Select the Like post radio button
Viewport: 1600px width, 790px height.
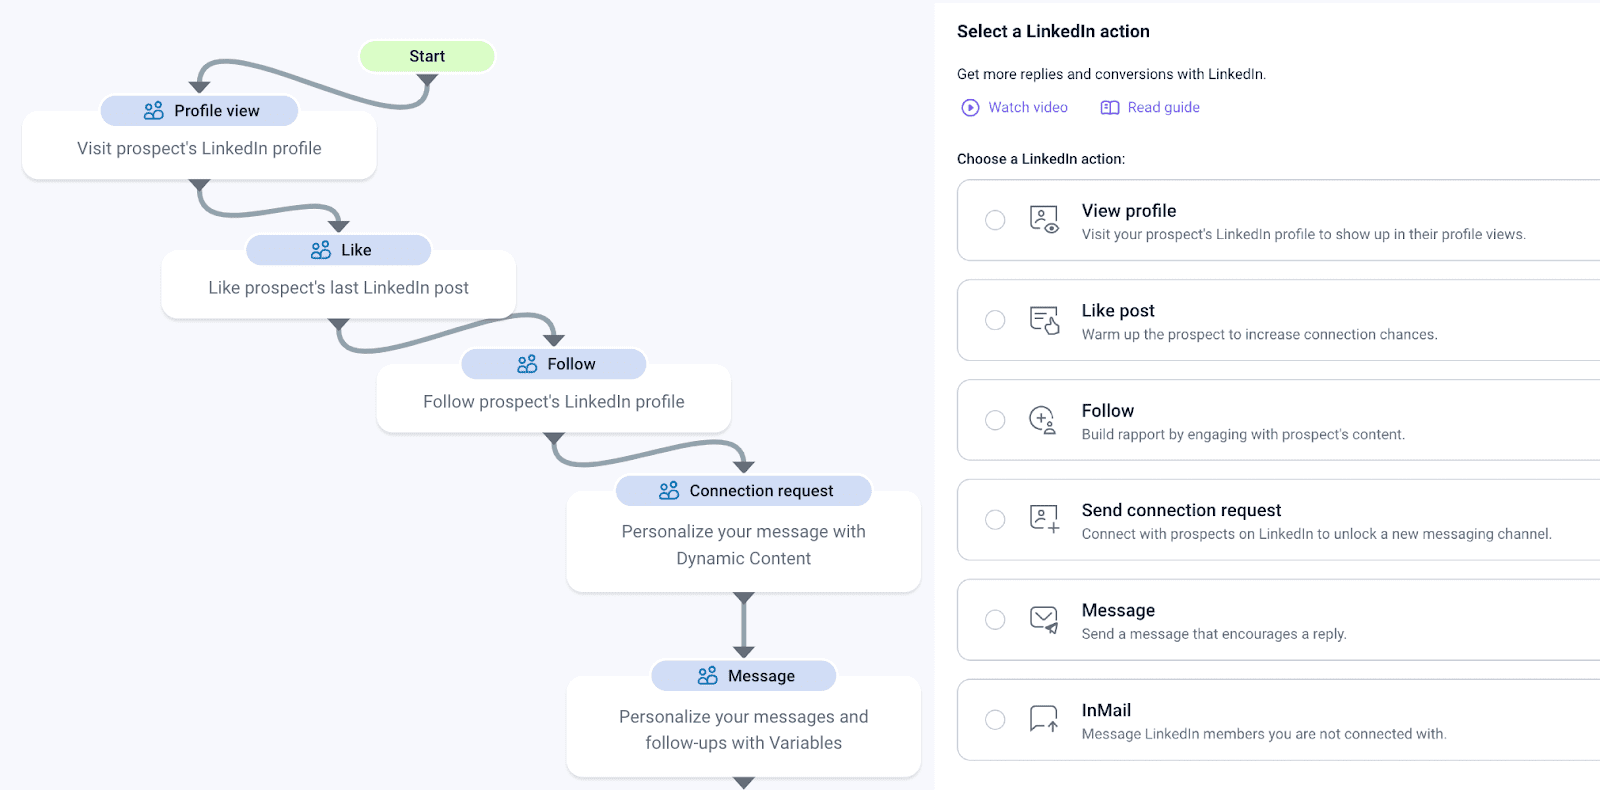click(995, 320)
